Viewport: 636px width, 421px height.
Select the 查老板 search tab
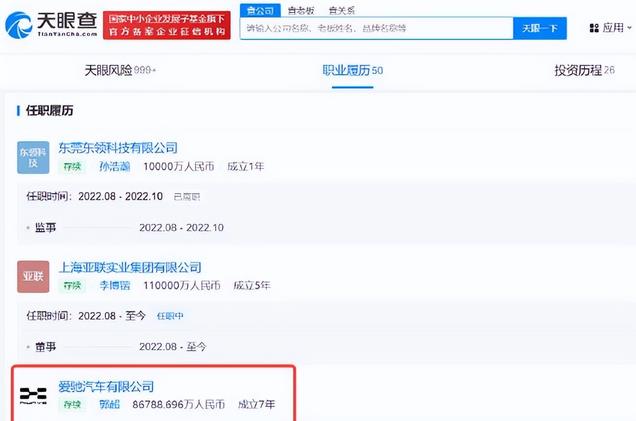(301, 11)
